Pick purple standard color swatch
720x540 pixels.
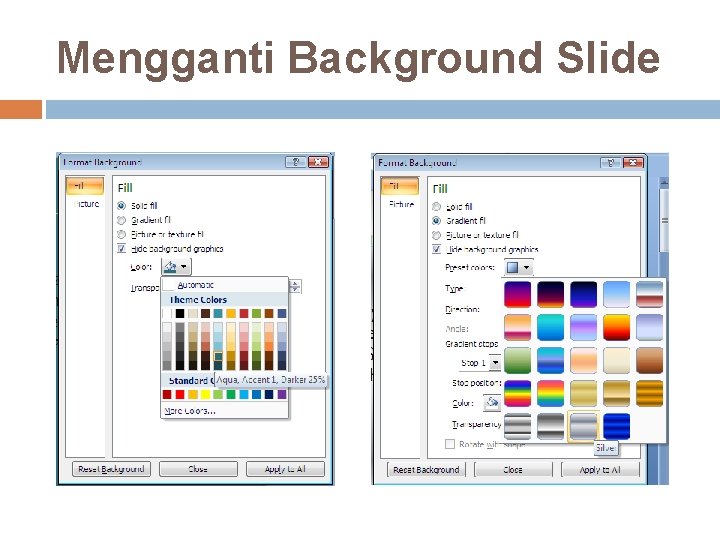282,394
